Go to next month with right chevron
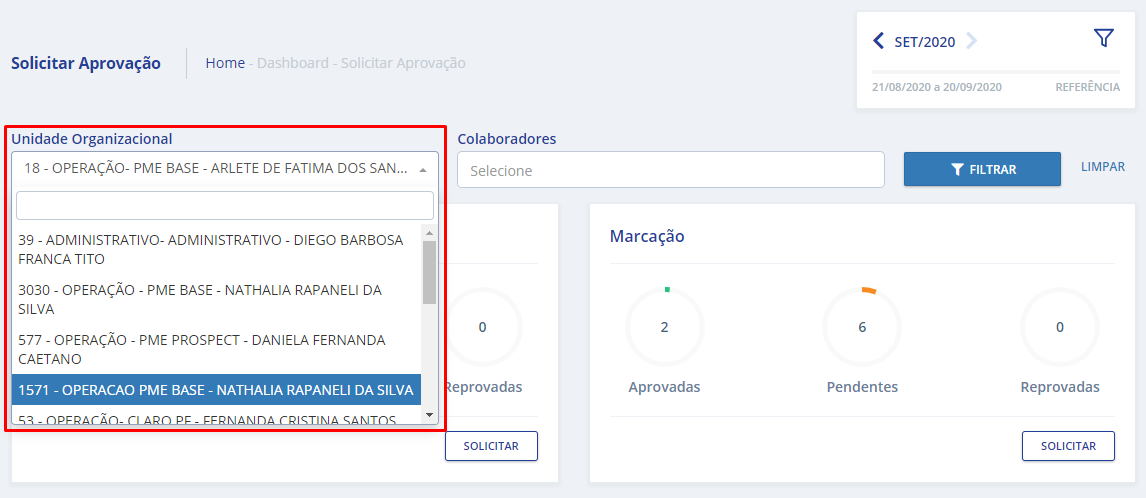The image size is (1146, 498). pos(971,41)
